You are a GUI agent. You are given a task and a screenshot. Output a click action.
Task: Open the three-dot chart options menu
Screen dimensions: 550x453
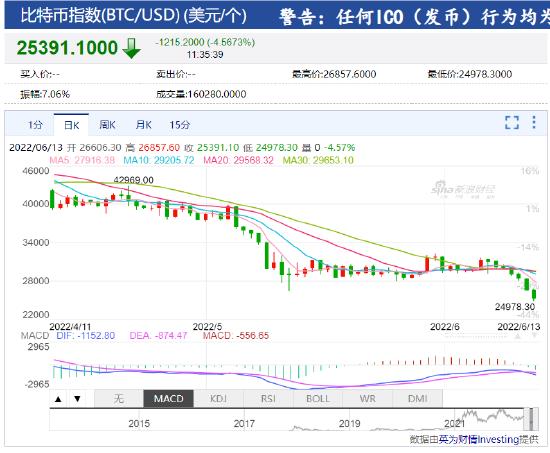534,122
